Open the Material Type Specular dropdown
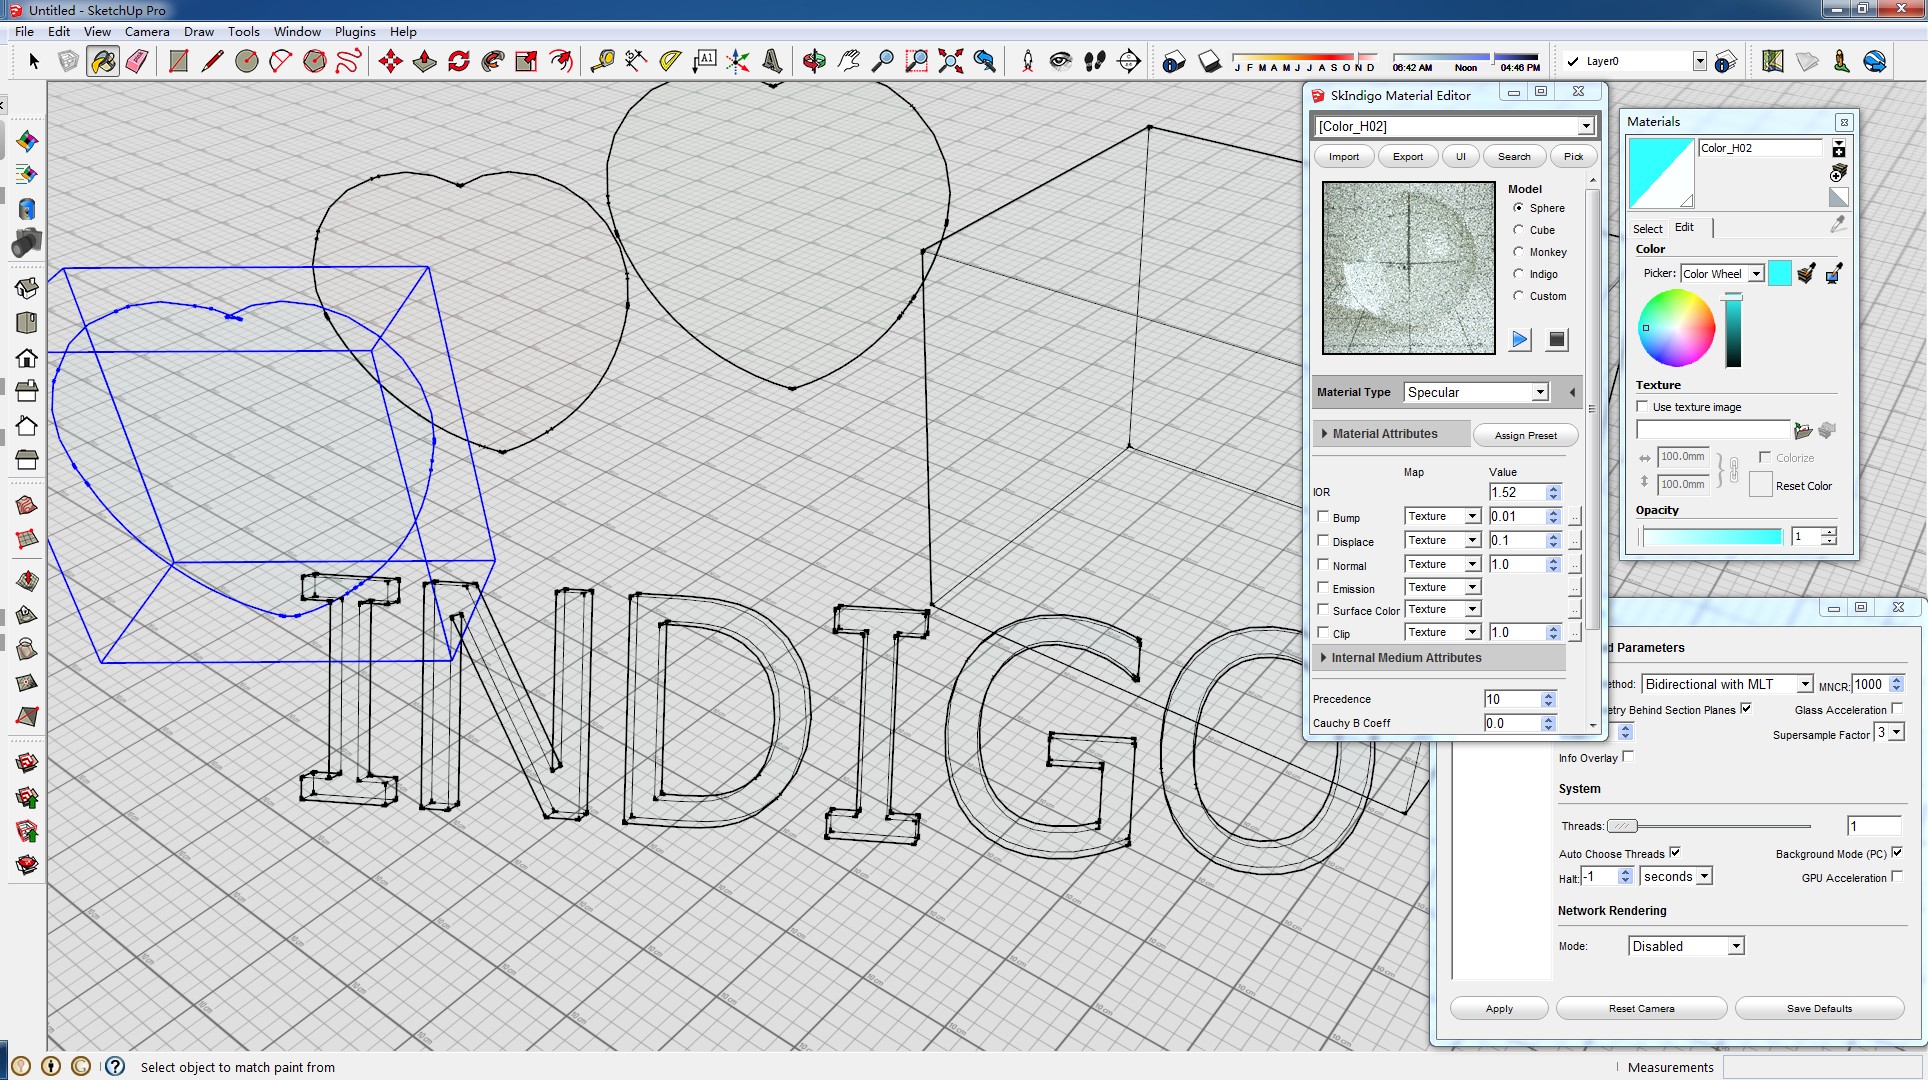Screen dimensions: 1928x1080 tap(1476, 392)
